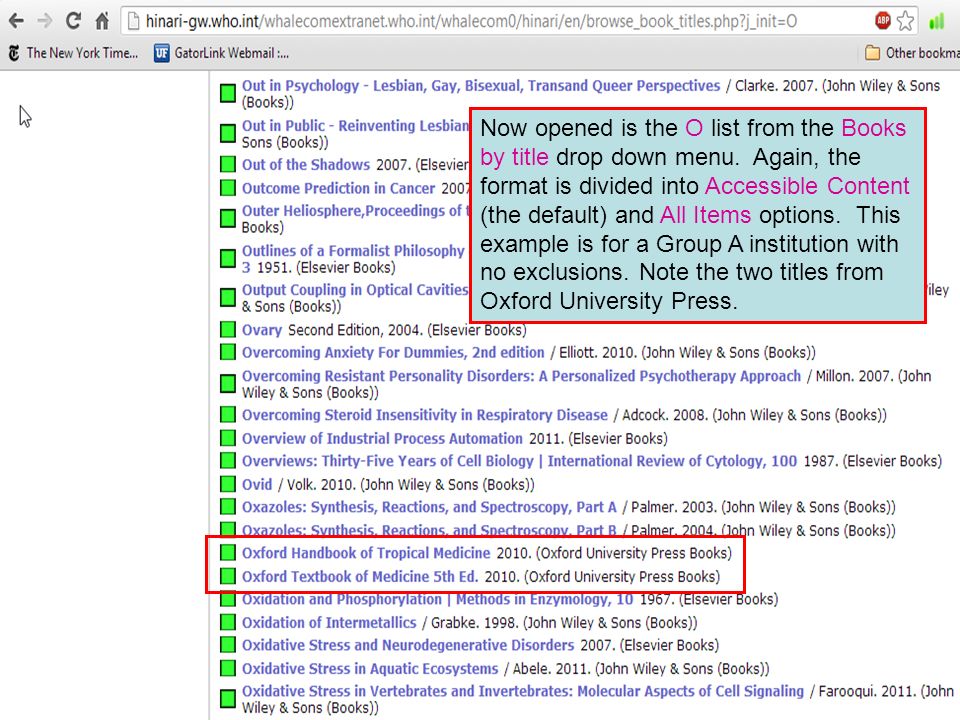Click green square beside Oxidative Stress in Vertebrates

click(228, 699)
